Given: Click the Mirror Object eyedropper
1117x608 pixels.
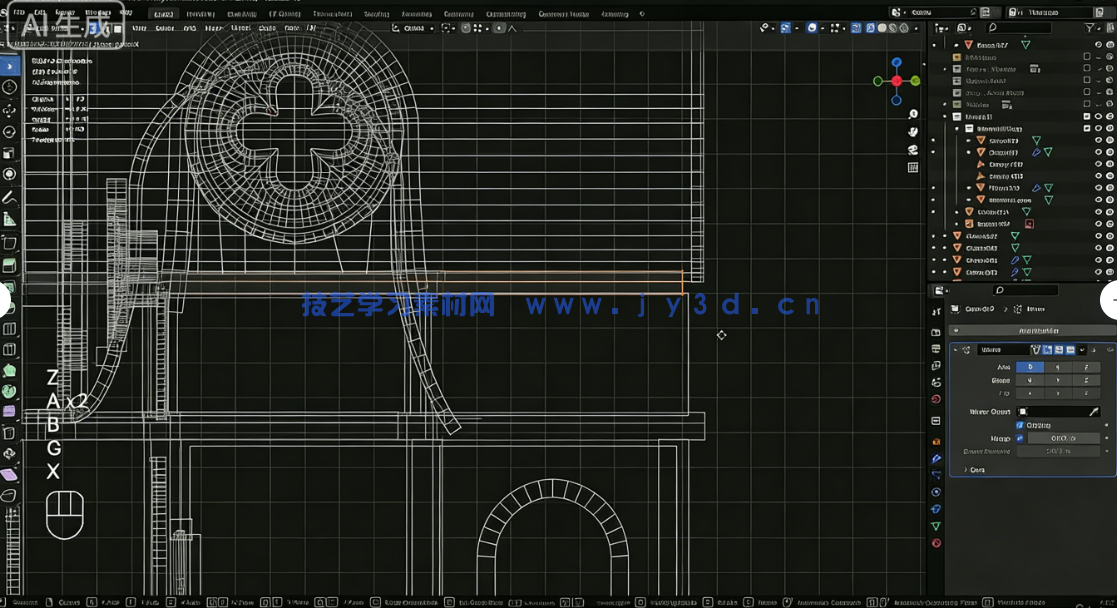Looking at the screenshot, I should click(1094, 413).
